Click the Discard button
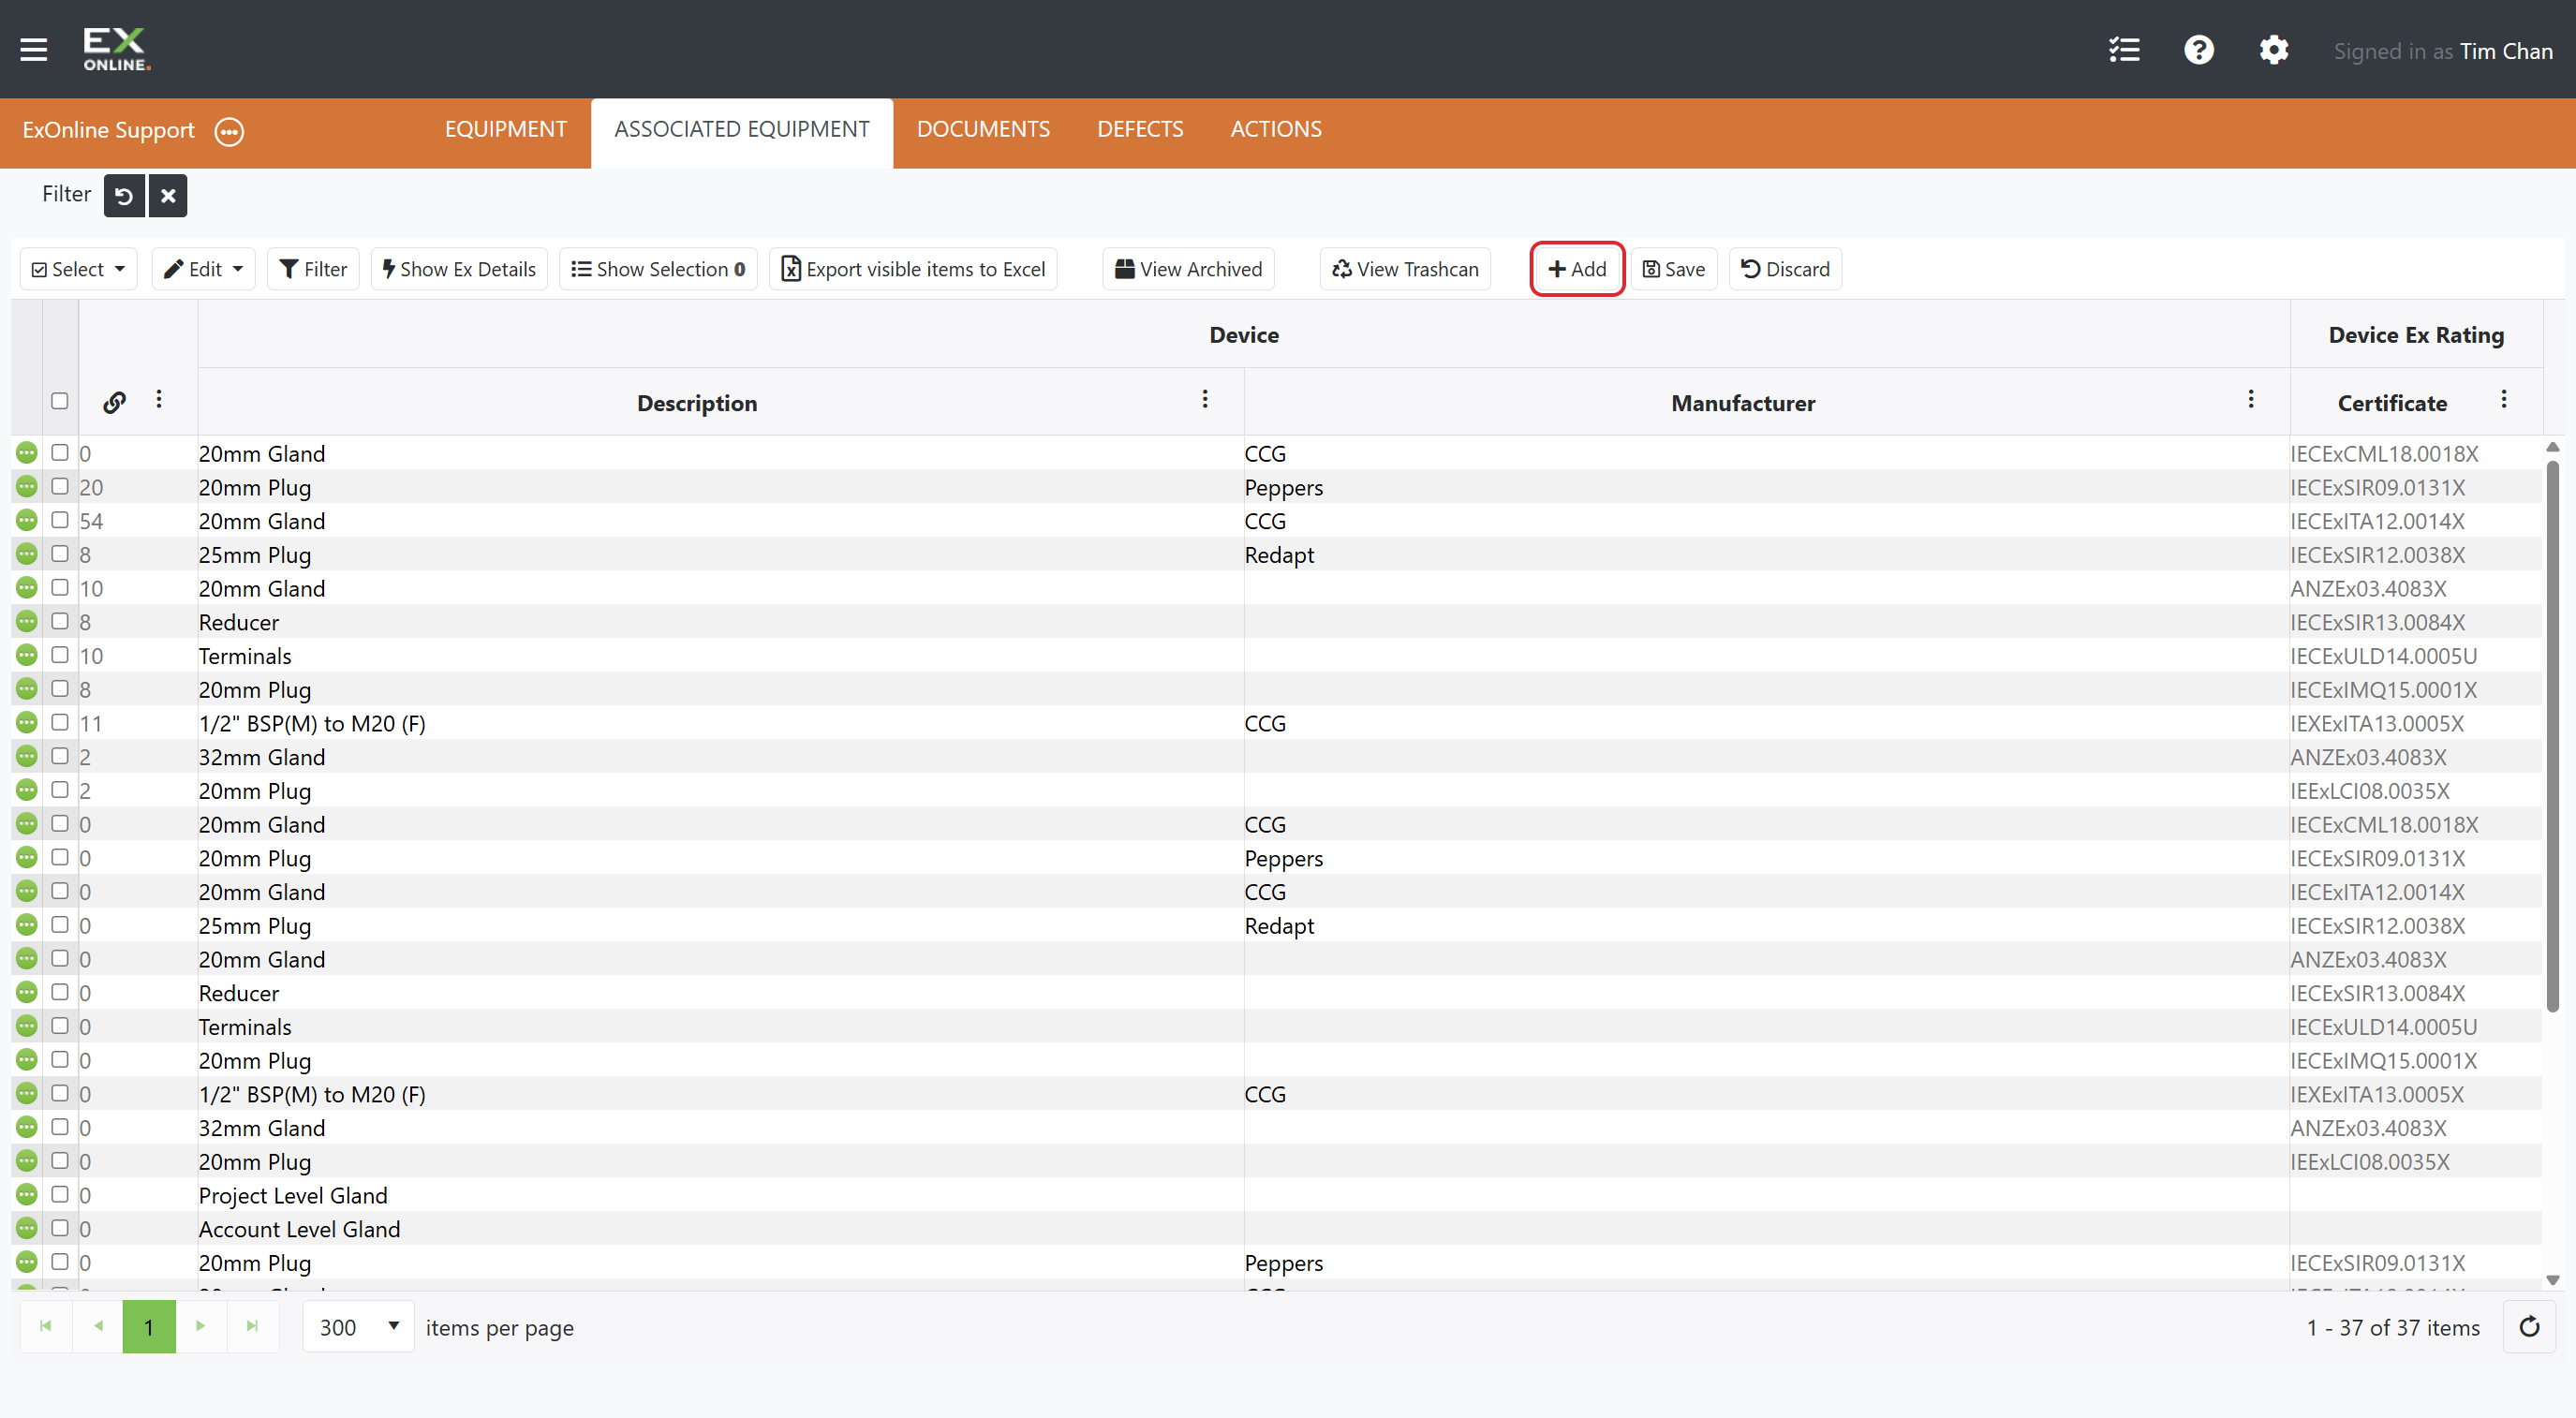The image size is (2576, 1418). pyautogui.click(x=1785, y=269)
